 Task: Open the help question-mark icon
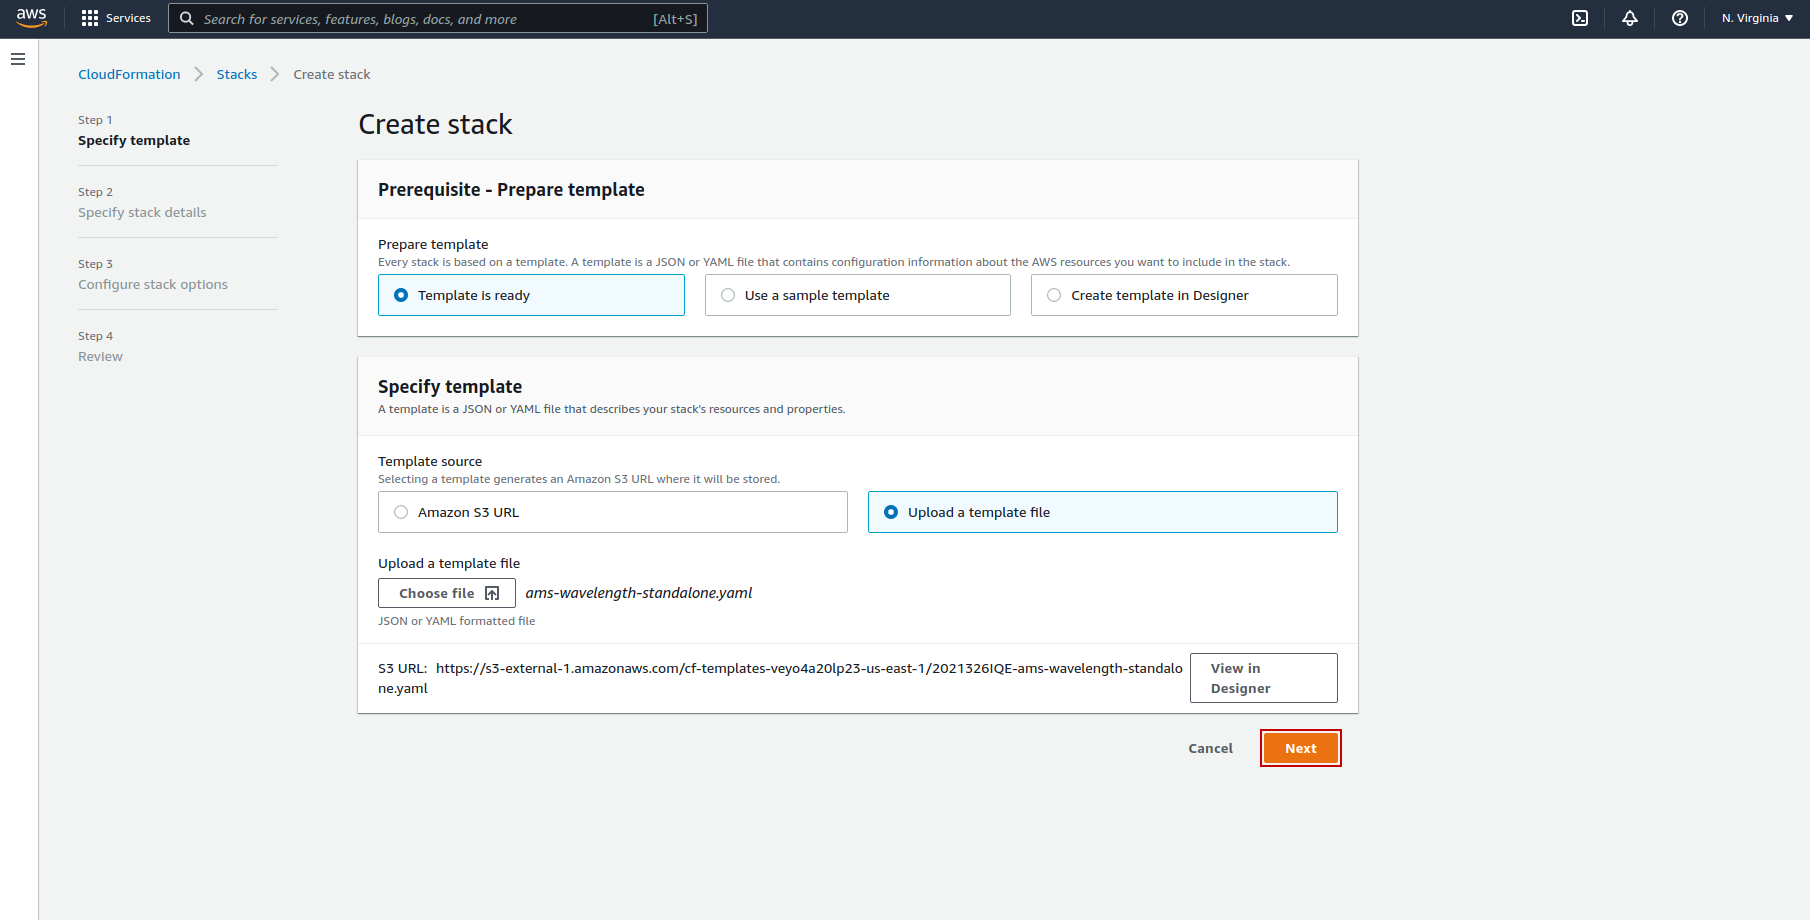click(x=1680, y=18)
